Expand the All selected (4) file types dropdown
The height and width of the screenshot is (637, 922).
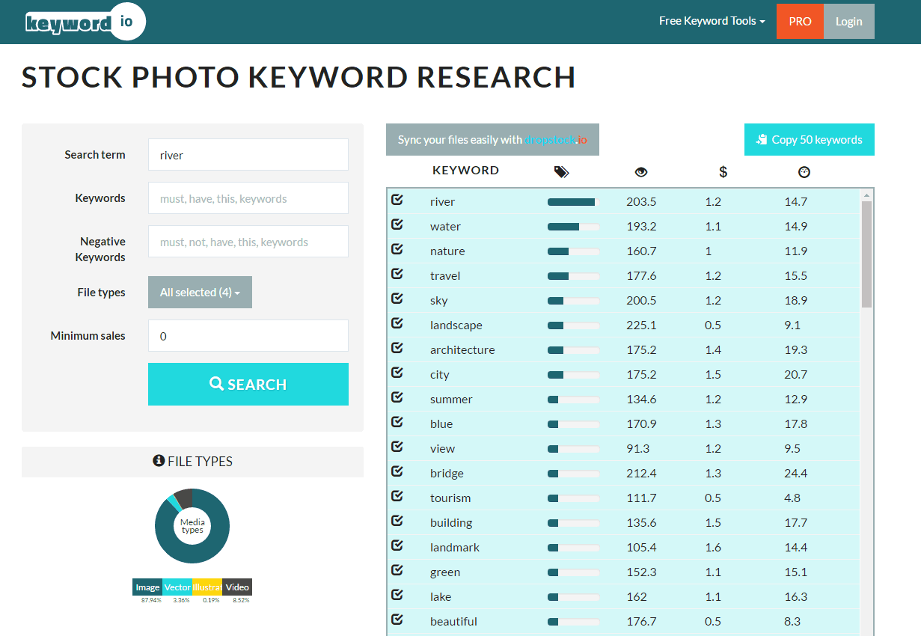click(x=200, y=292)
